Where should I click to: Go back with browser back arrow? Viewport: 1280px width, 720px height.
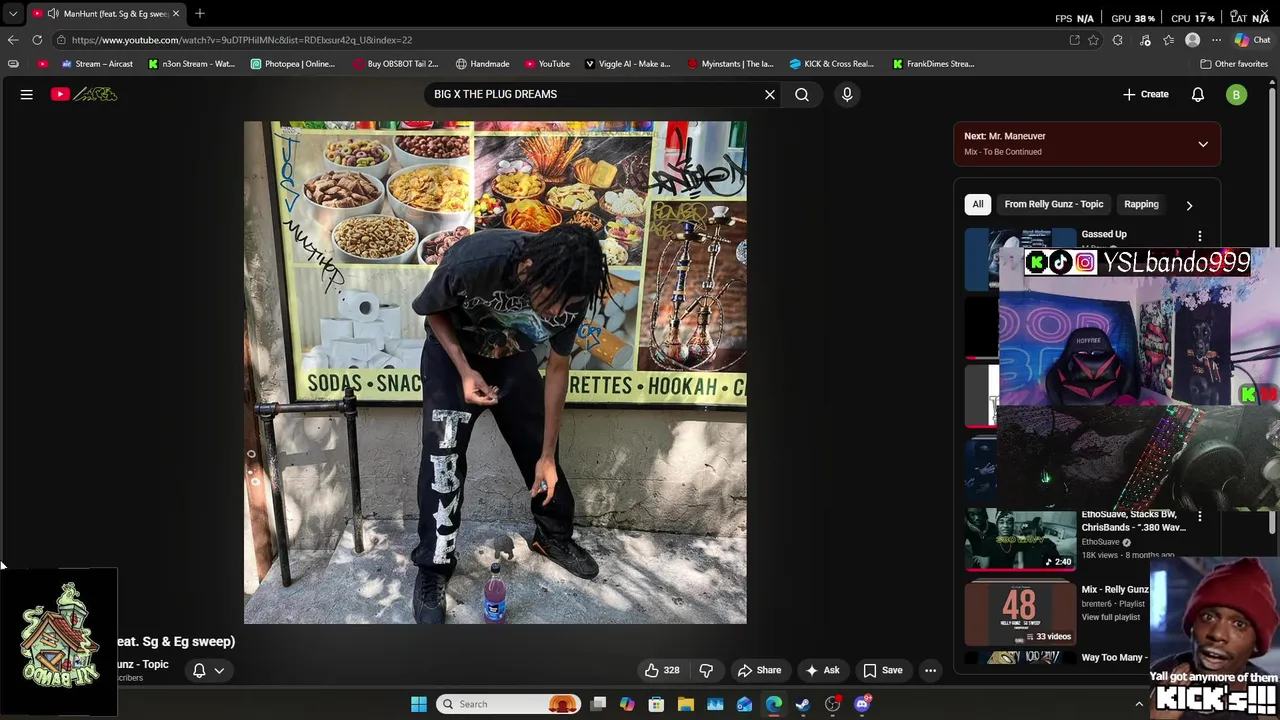[13, 40]
